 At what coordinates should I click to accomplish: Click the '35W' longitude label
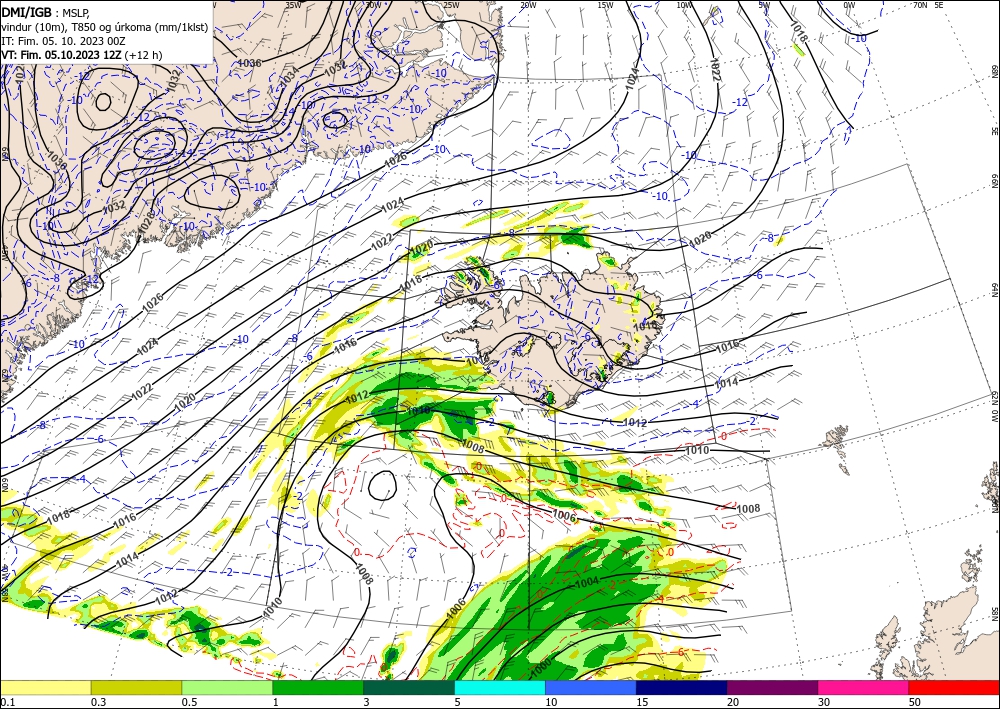[x=293, y=5]
